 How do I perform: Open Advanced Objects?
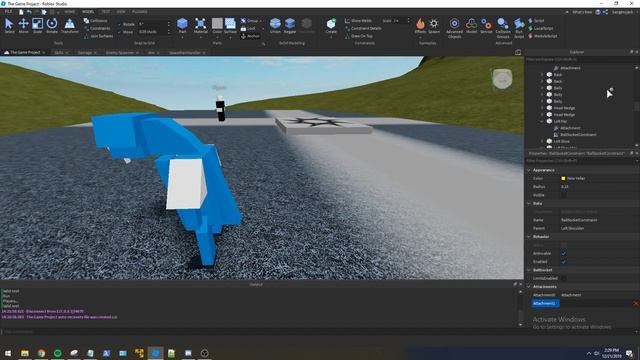point(454,27)
